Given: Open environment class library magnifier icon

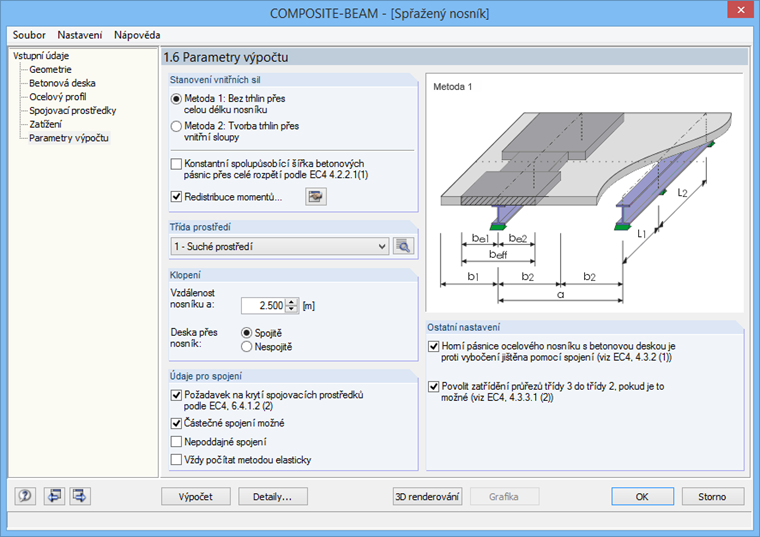Looking at the screenshot, I should coord(403,246).
